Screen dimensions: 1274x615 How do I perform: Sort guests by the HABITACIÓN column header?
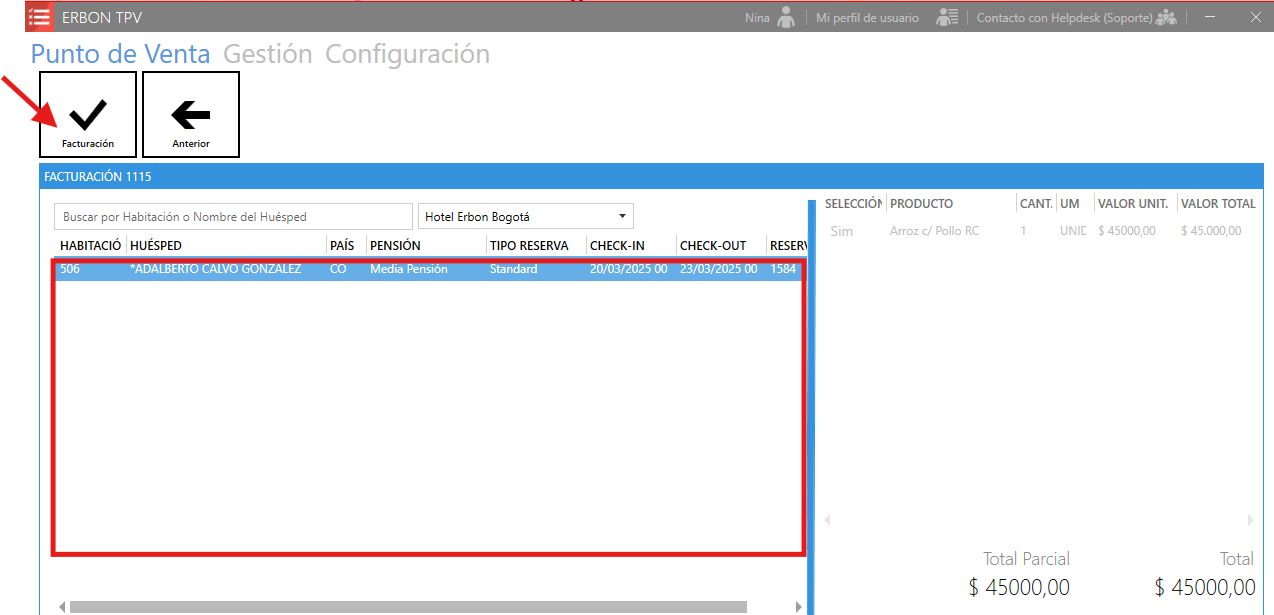click(90, 246)
